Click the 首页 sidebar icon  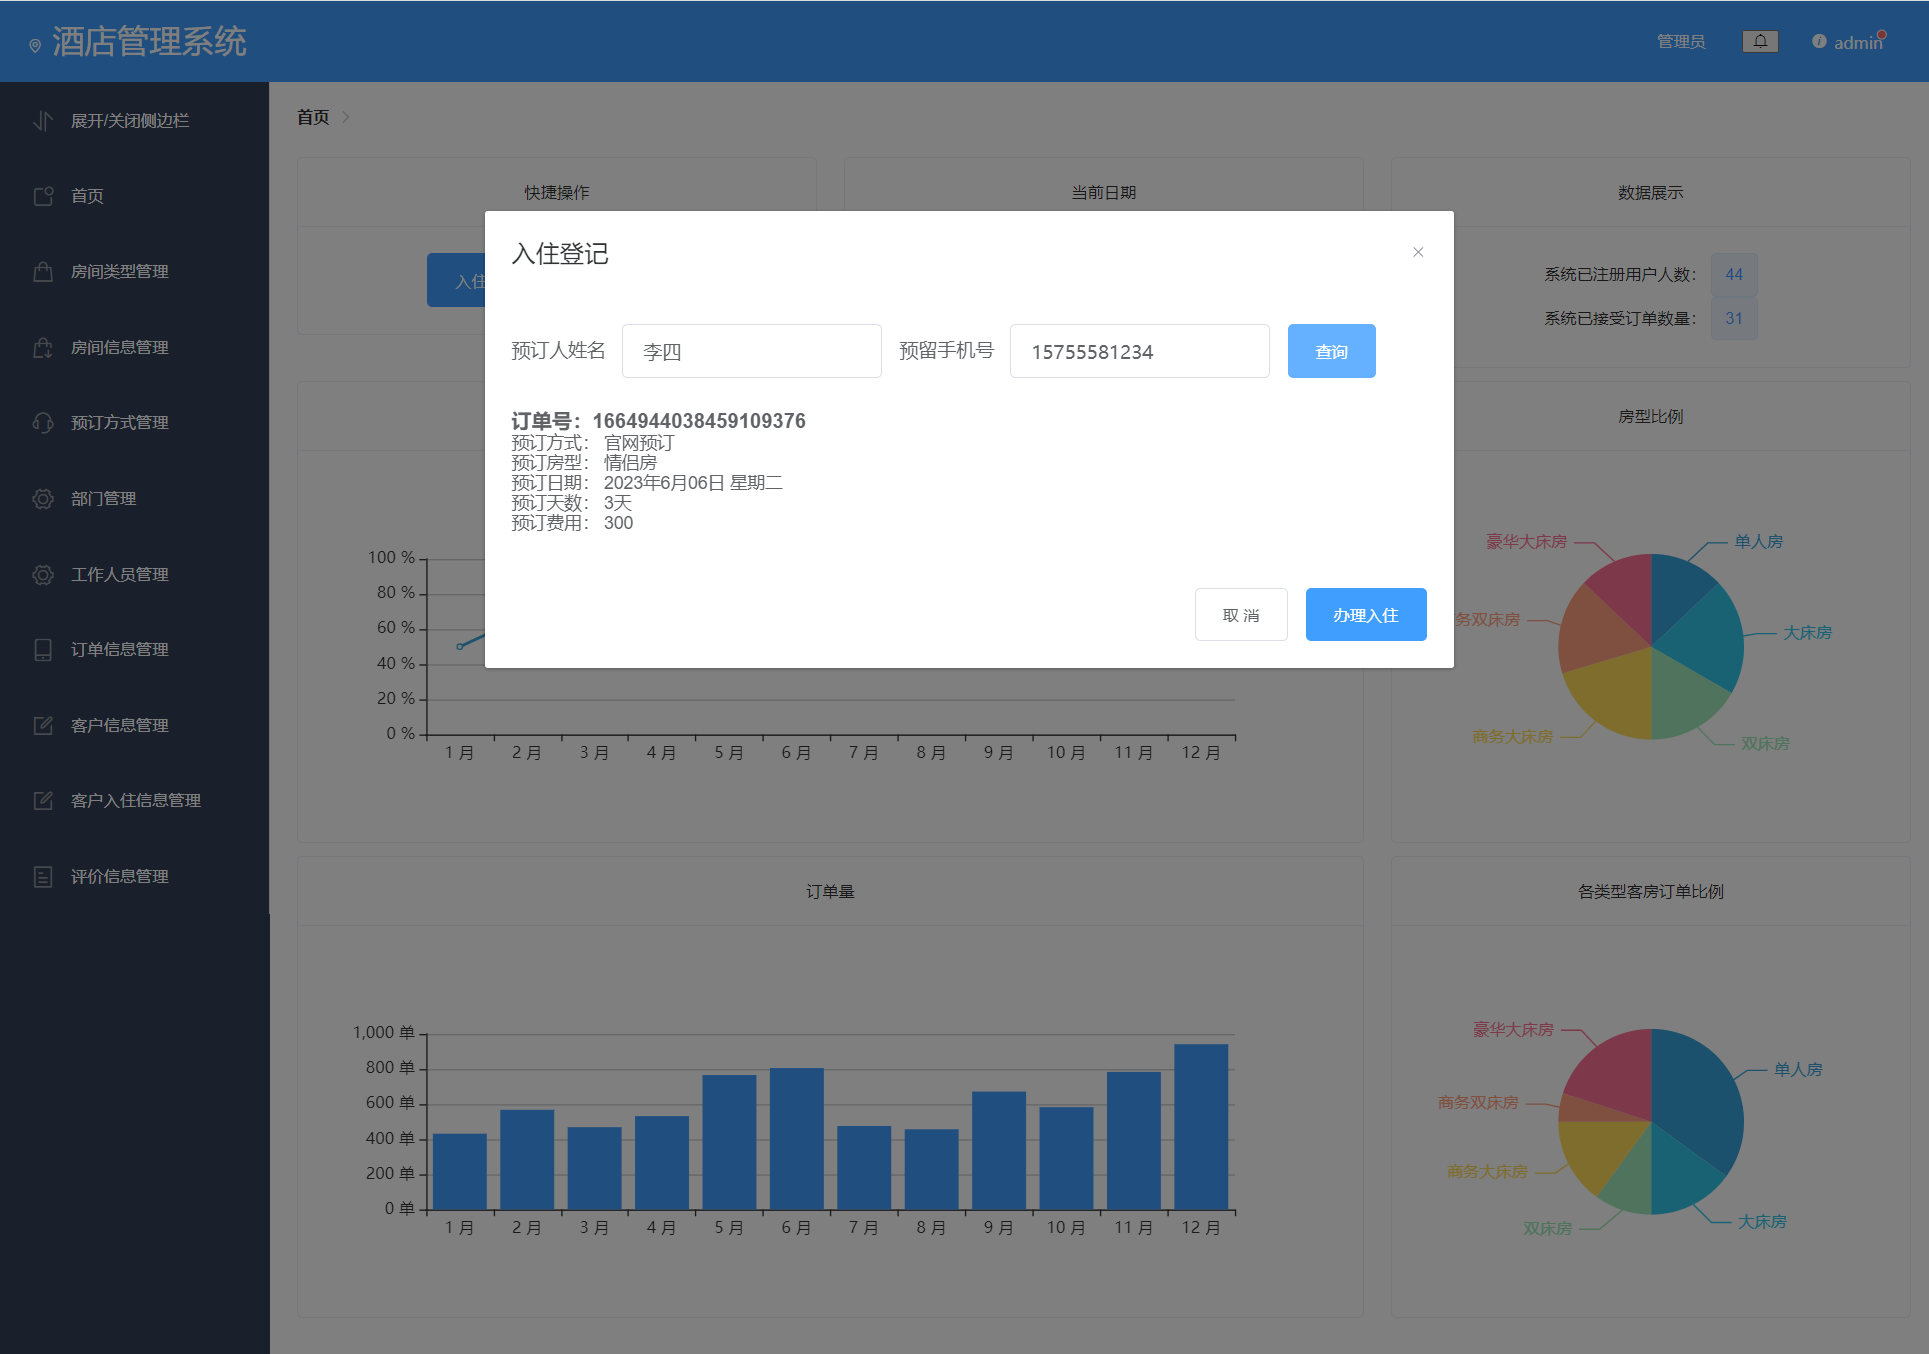click(x=43, y=196)
